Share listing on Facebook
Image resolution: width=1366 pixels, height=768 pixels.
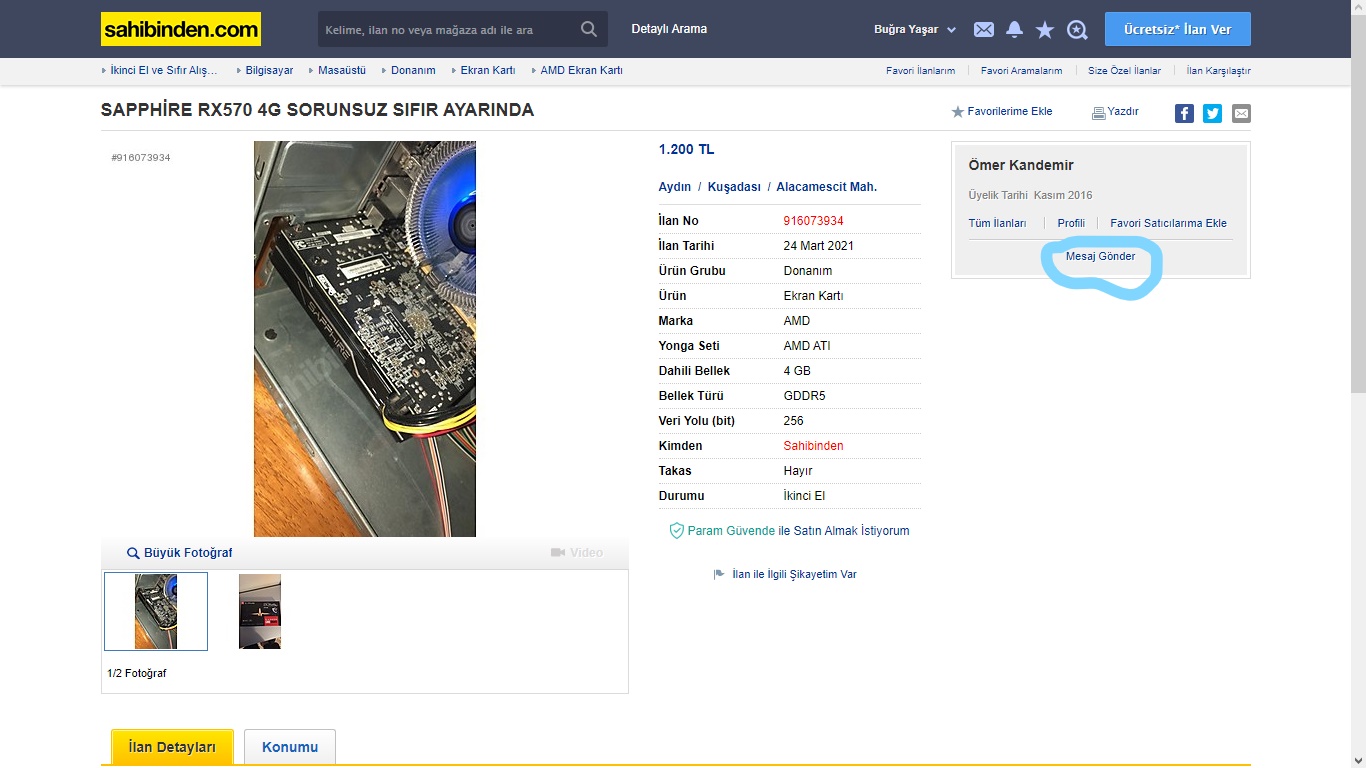[1184, 113]
